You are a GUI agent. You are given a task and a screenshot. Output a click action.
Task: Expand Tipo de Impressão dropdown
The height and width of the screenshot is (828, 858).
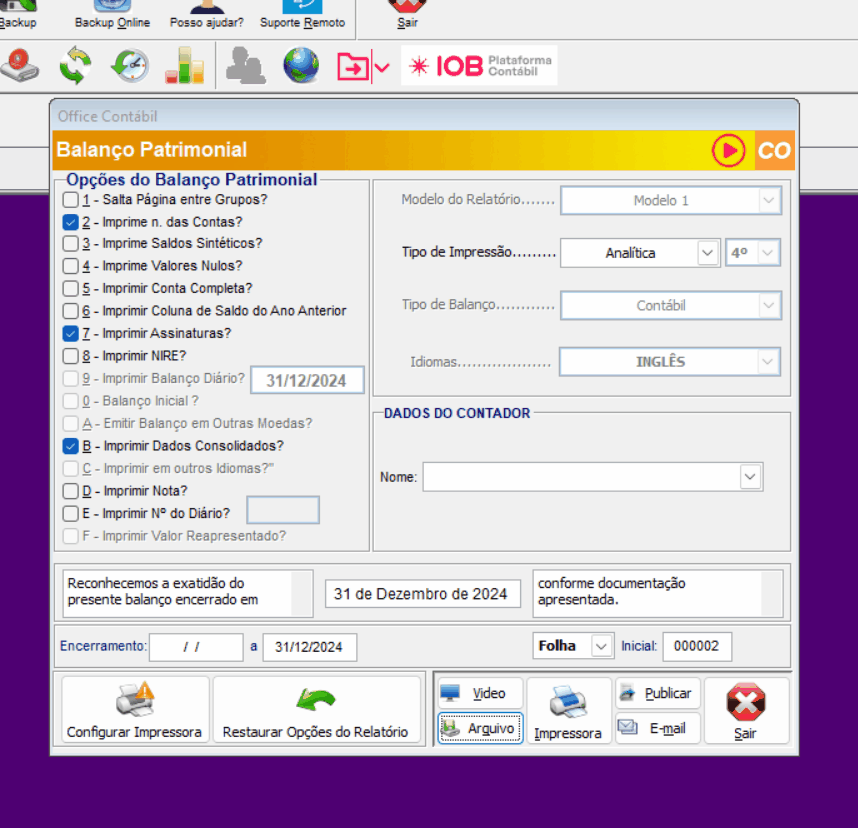click(708, 253)
